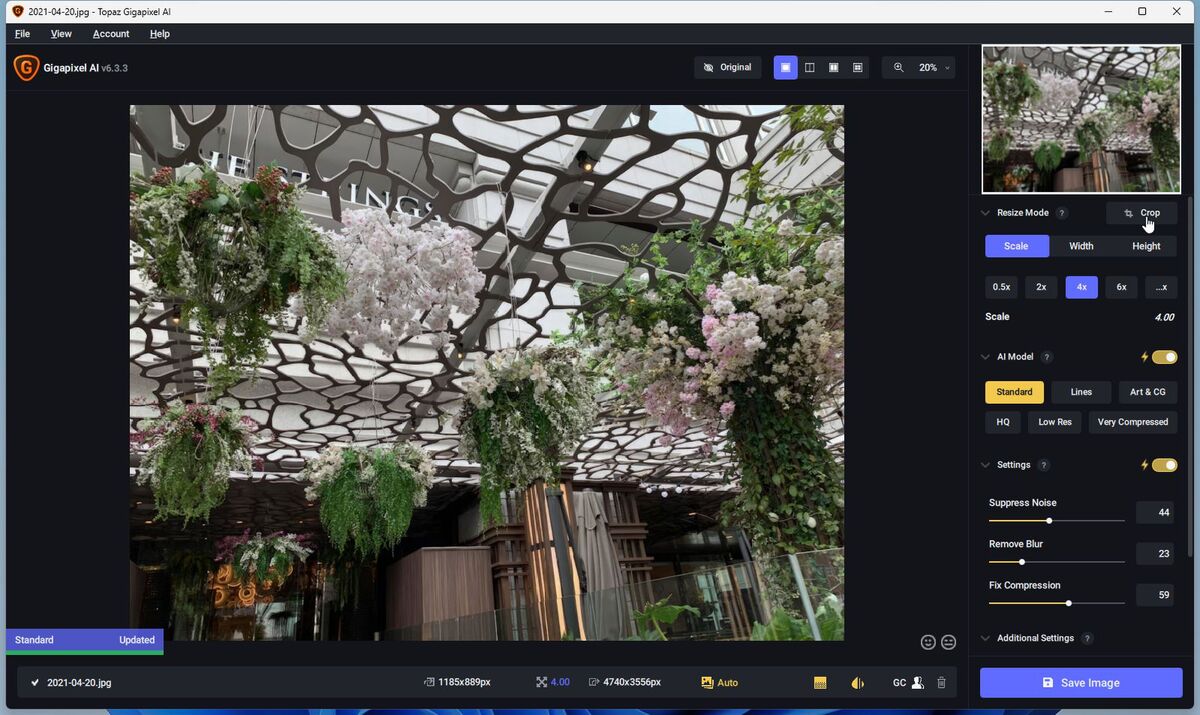Click the Remove Blur slider handle
1200x715 pixels.
click(x=1021, y=562)
